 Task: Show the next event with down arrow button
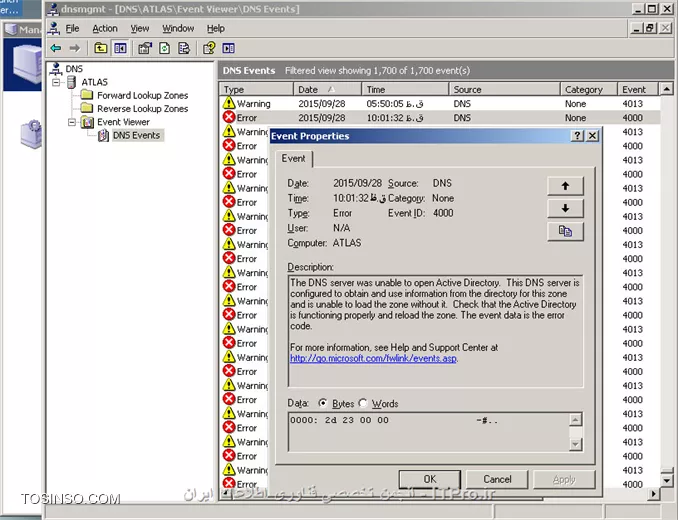[565, 208]
